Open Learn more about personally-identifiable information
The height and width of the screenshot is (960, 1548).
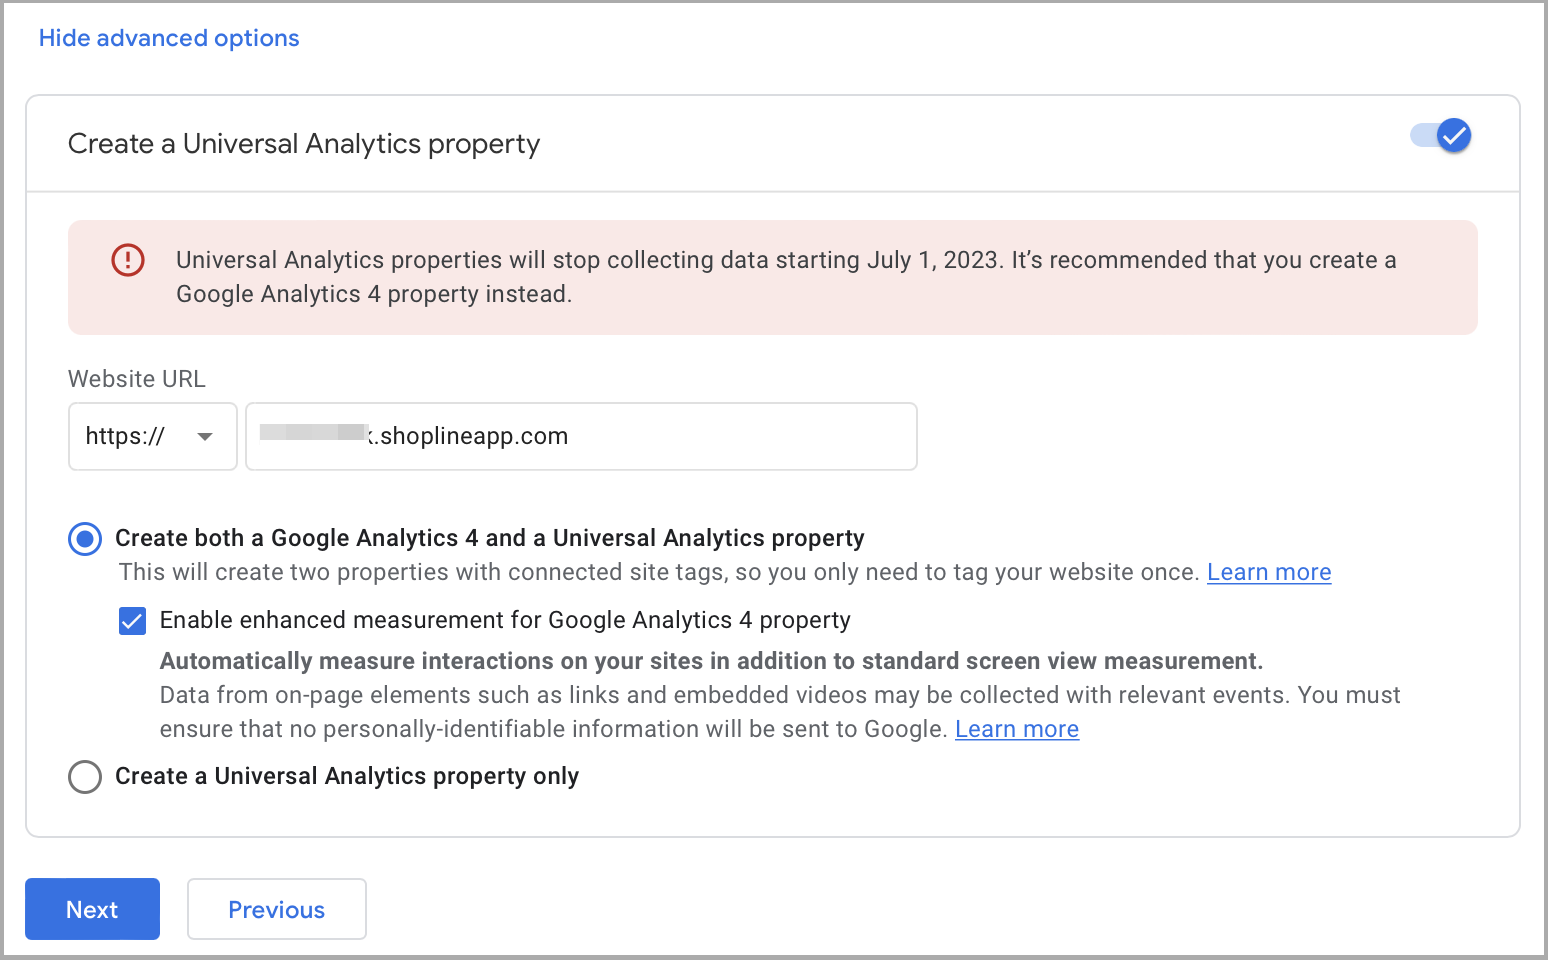(x=1017, y=729)
